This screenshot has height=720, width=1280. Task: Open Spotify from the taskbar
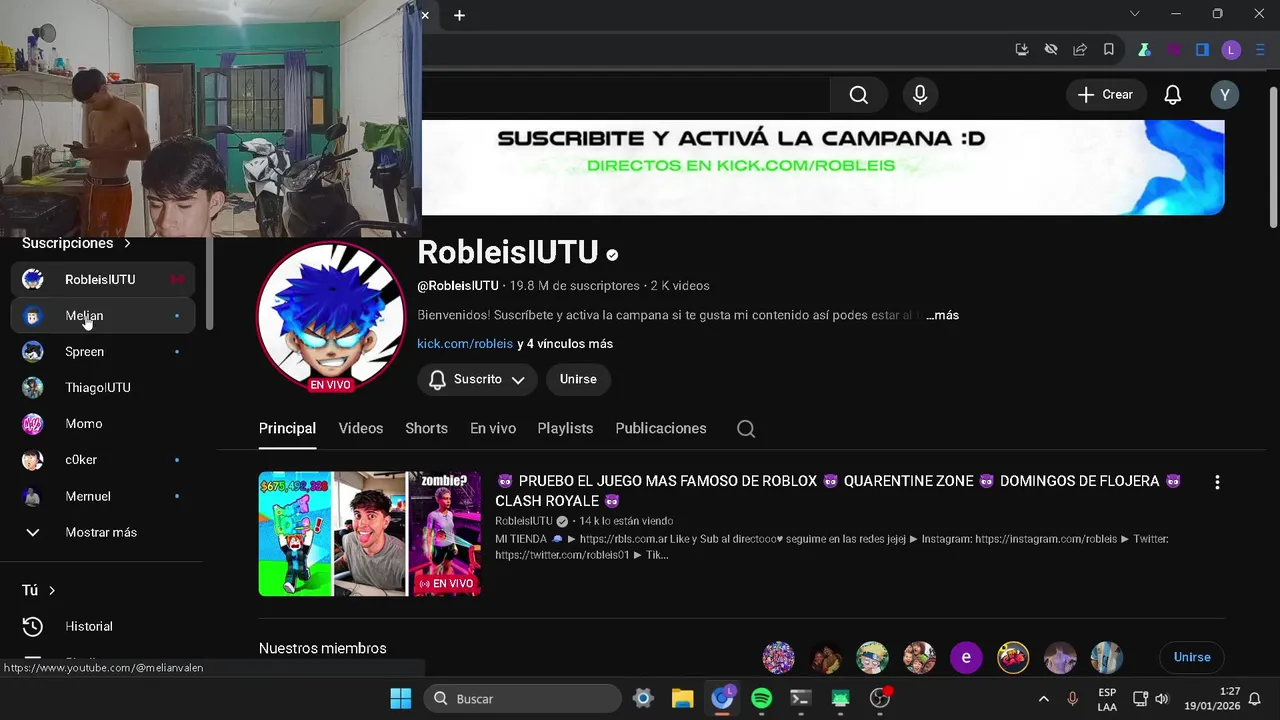coord(761,698)
